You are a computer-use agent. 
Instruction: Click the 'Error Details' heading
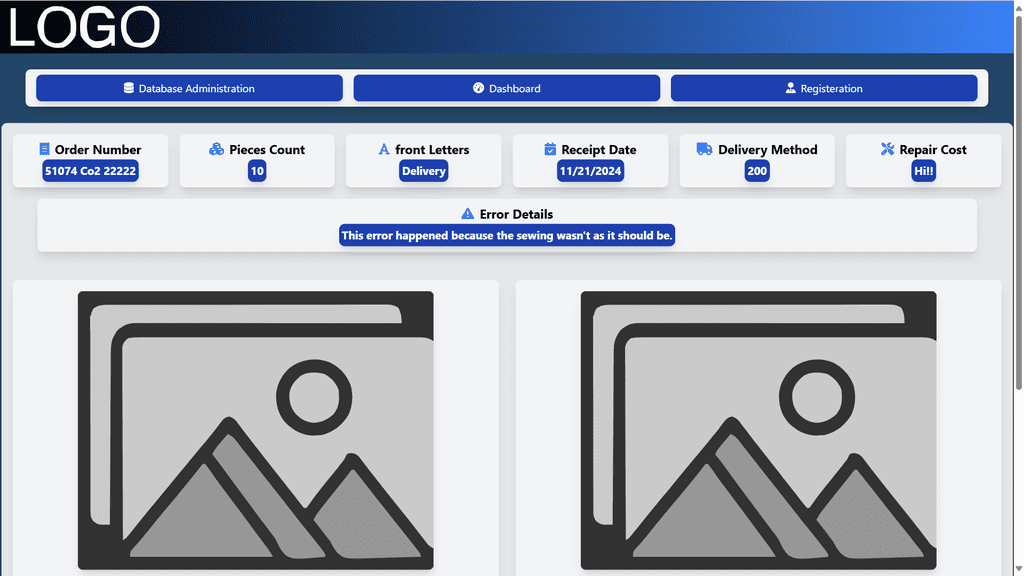[x=516, y=214]
